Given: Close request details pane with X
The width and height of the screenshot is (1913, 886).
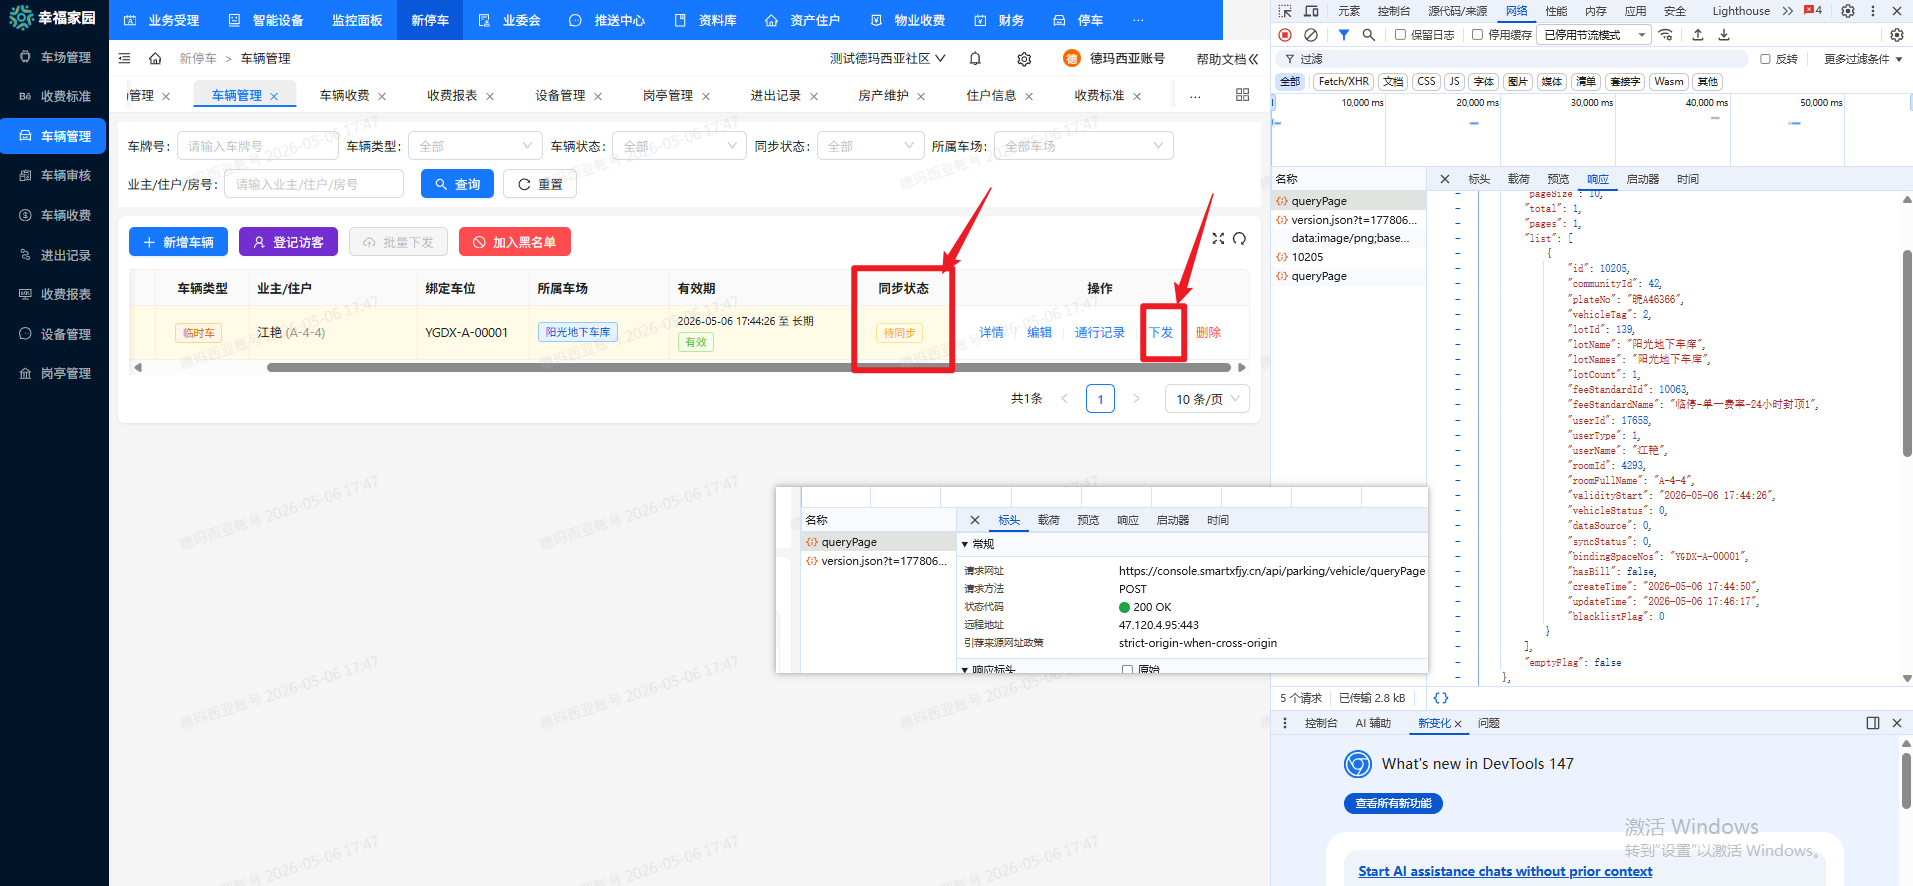Looking at the screenshot, I should point(1445,179).
